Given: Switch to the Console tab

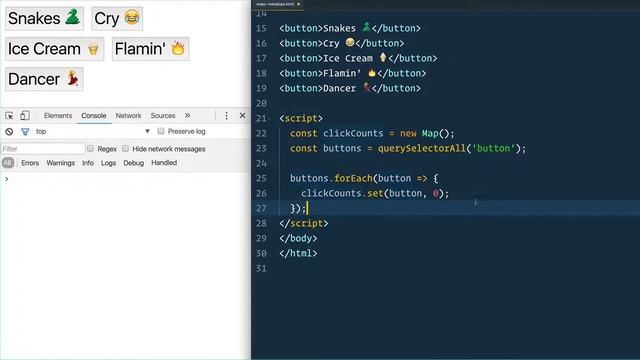Looking at the screenshot, I should coord(93,116).
